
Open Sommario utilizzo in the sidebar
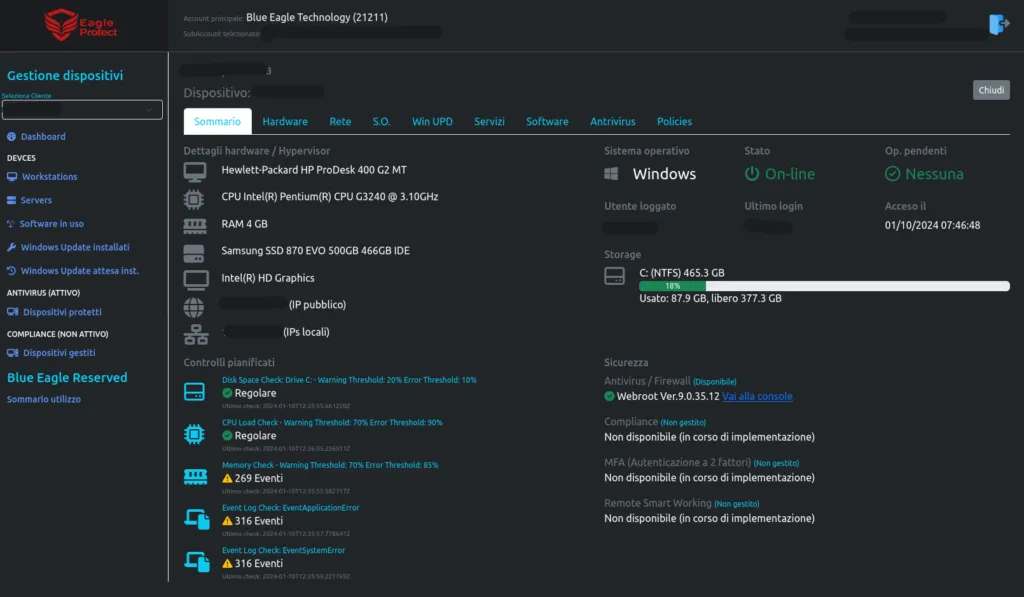(x=44, y=399)
